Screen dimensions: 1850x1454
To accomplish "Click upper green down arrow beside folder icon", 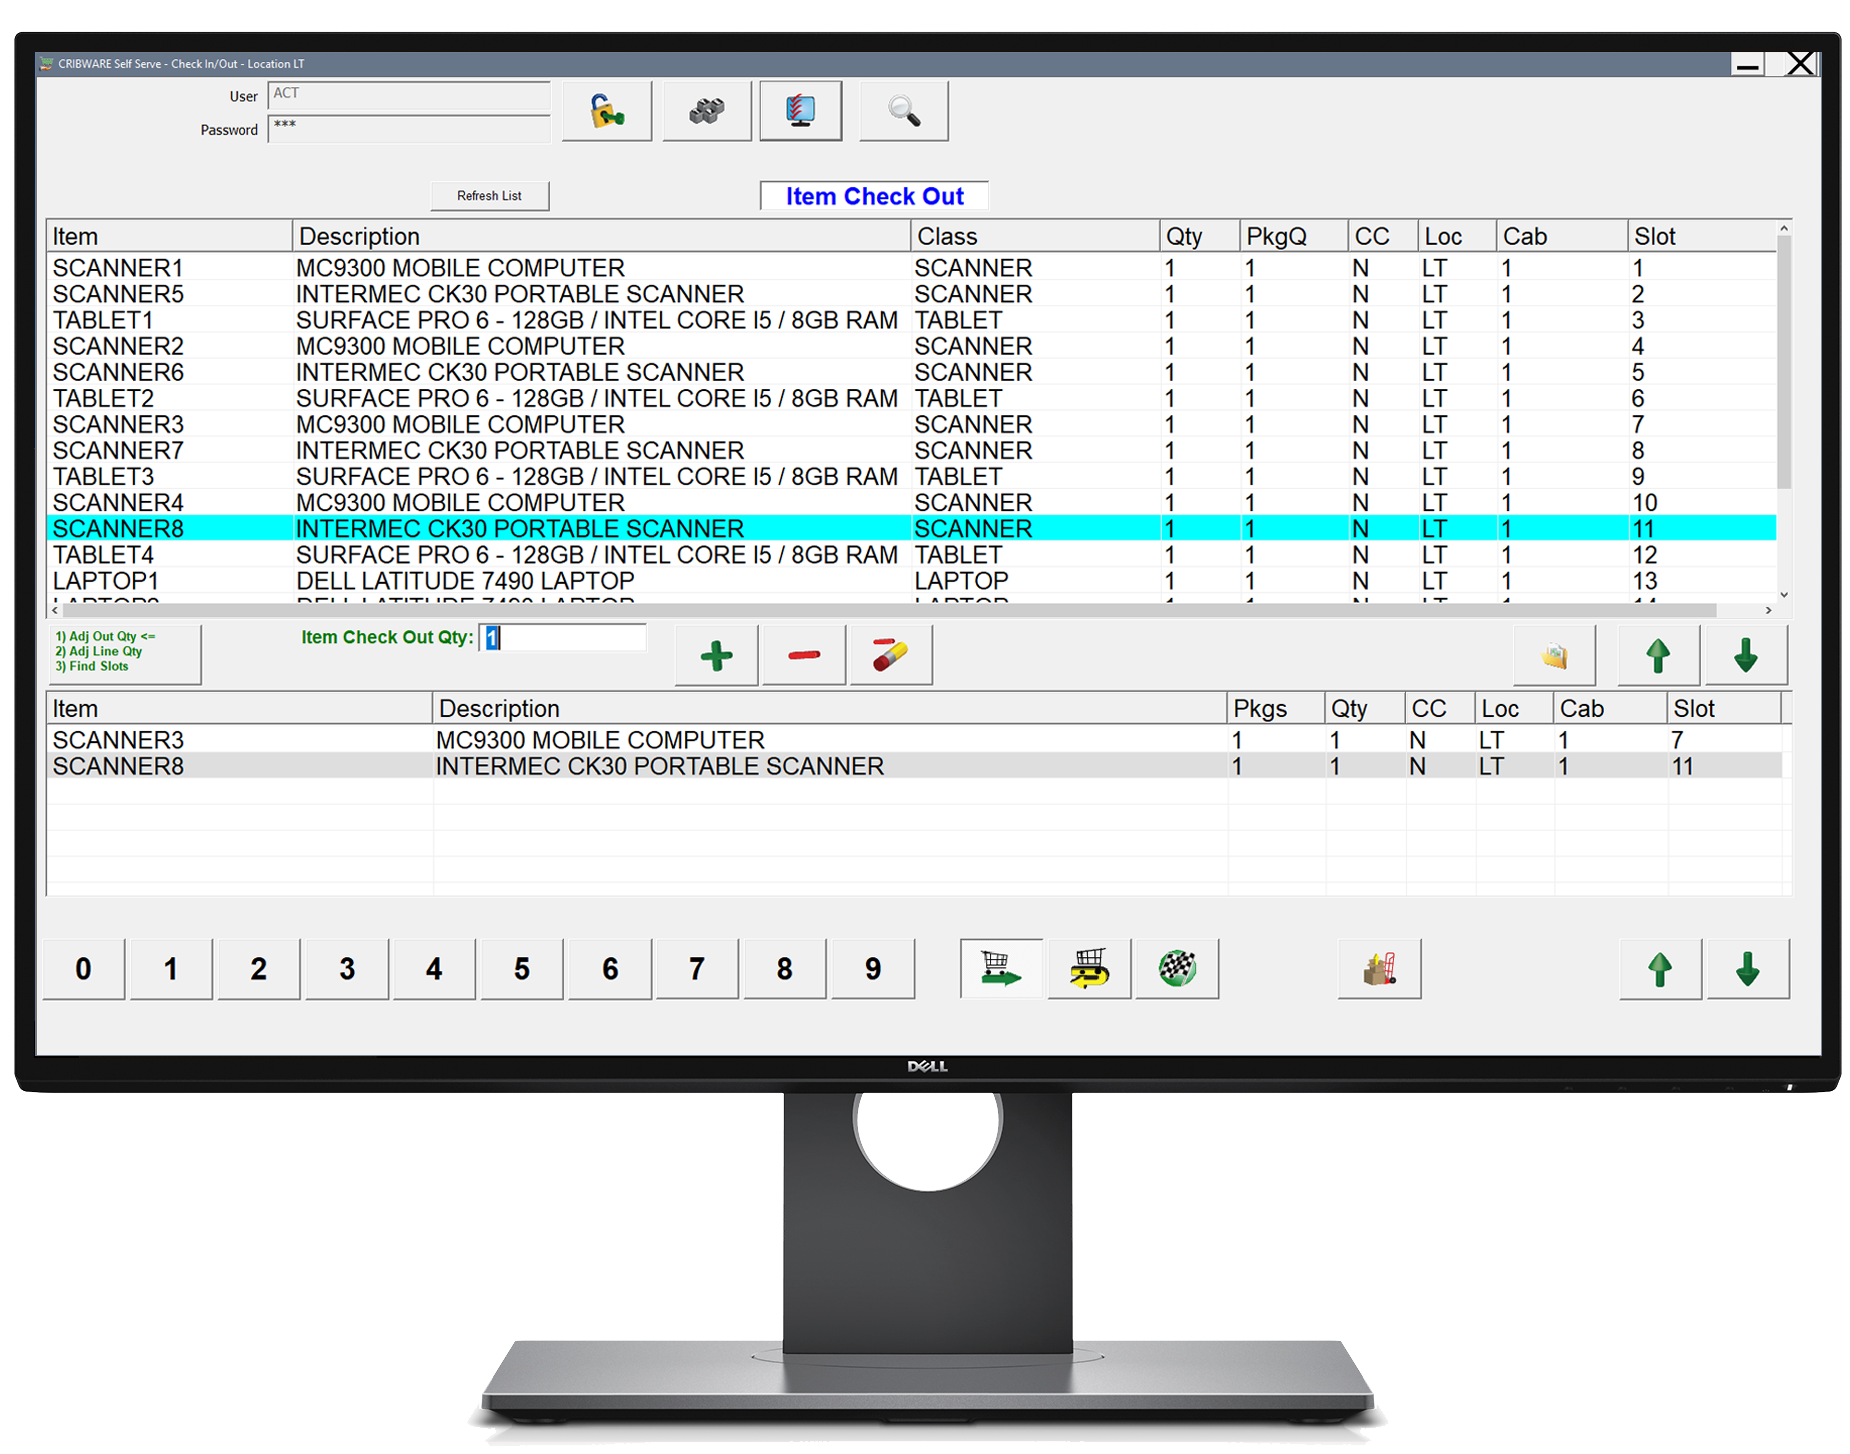I will [x=1746, y=656].
